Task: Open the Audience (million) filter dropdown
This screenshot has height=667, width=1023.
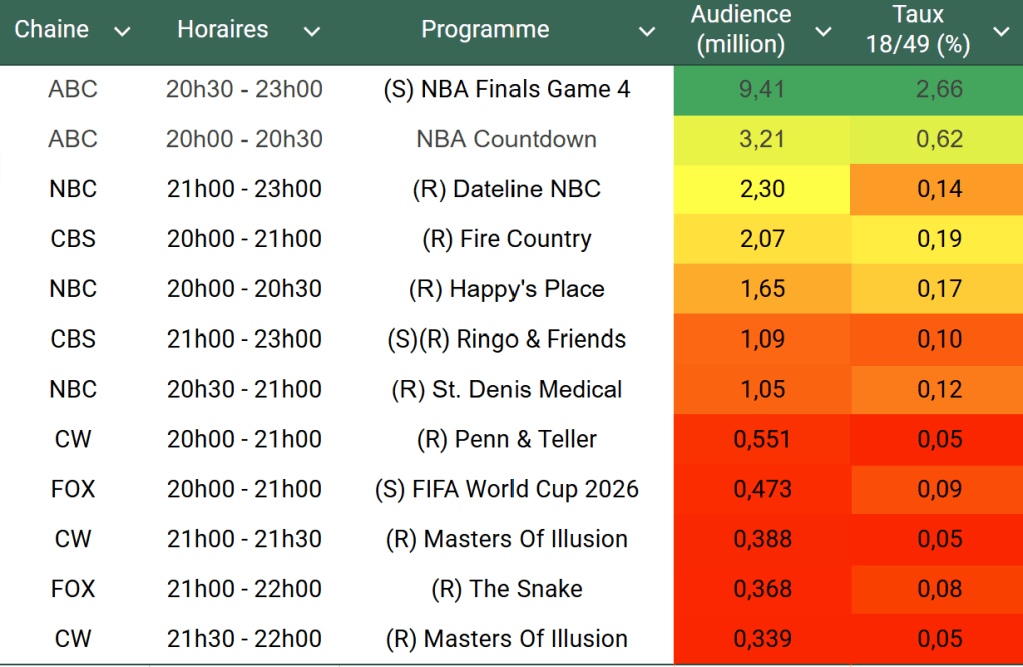Action: 823,32
